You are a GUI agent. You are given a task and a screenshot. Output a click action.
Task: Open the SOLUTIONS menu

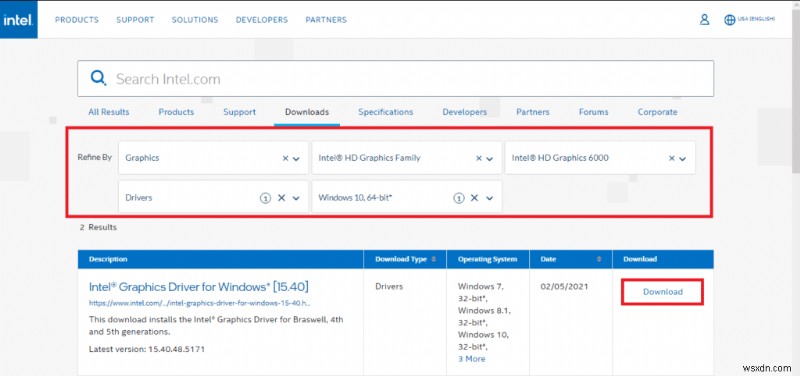[195, 20]
